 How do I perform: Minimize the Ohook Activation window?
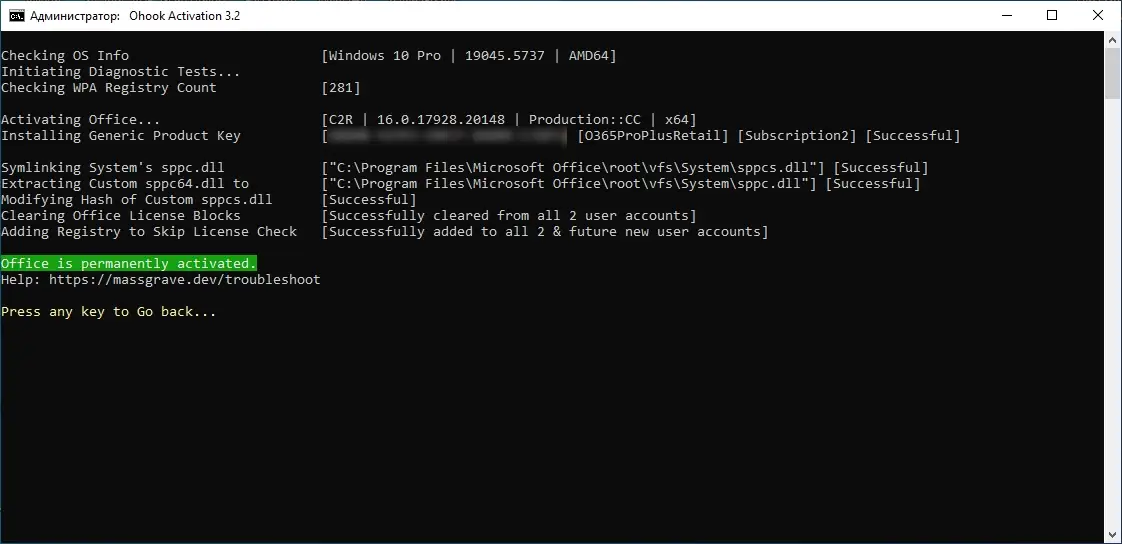pos(1006,16)
